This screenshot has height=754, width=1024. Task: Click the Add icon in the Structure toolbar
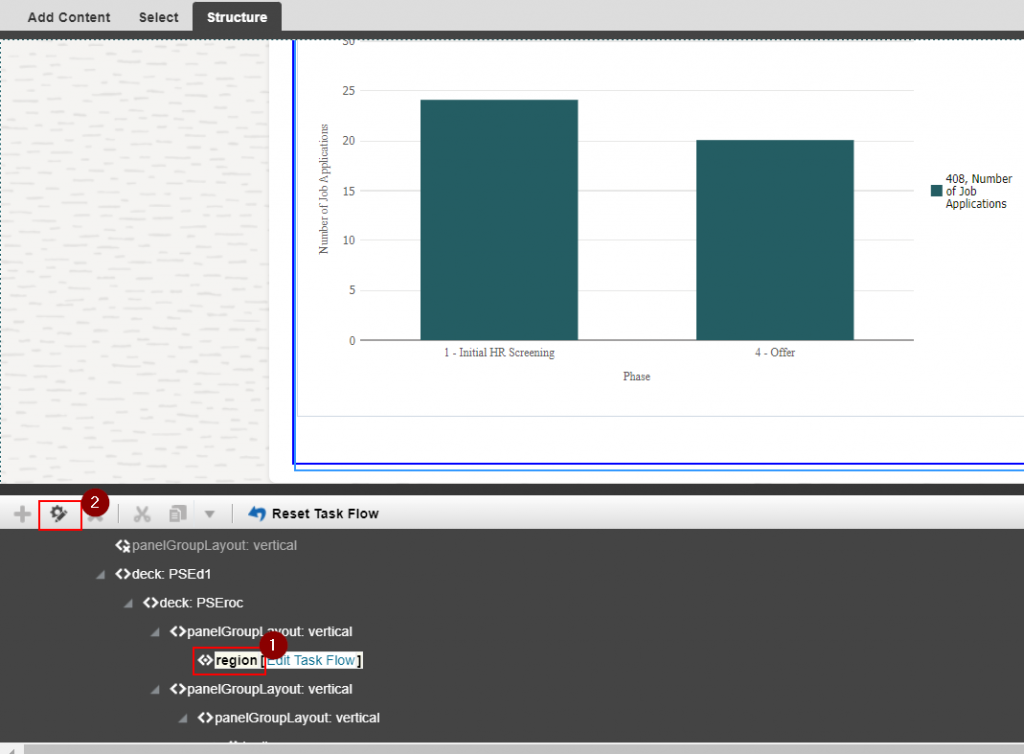22,513
